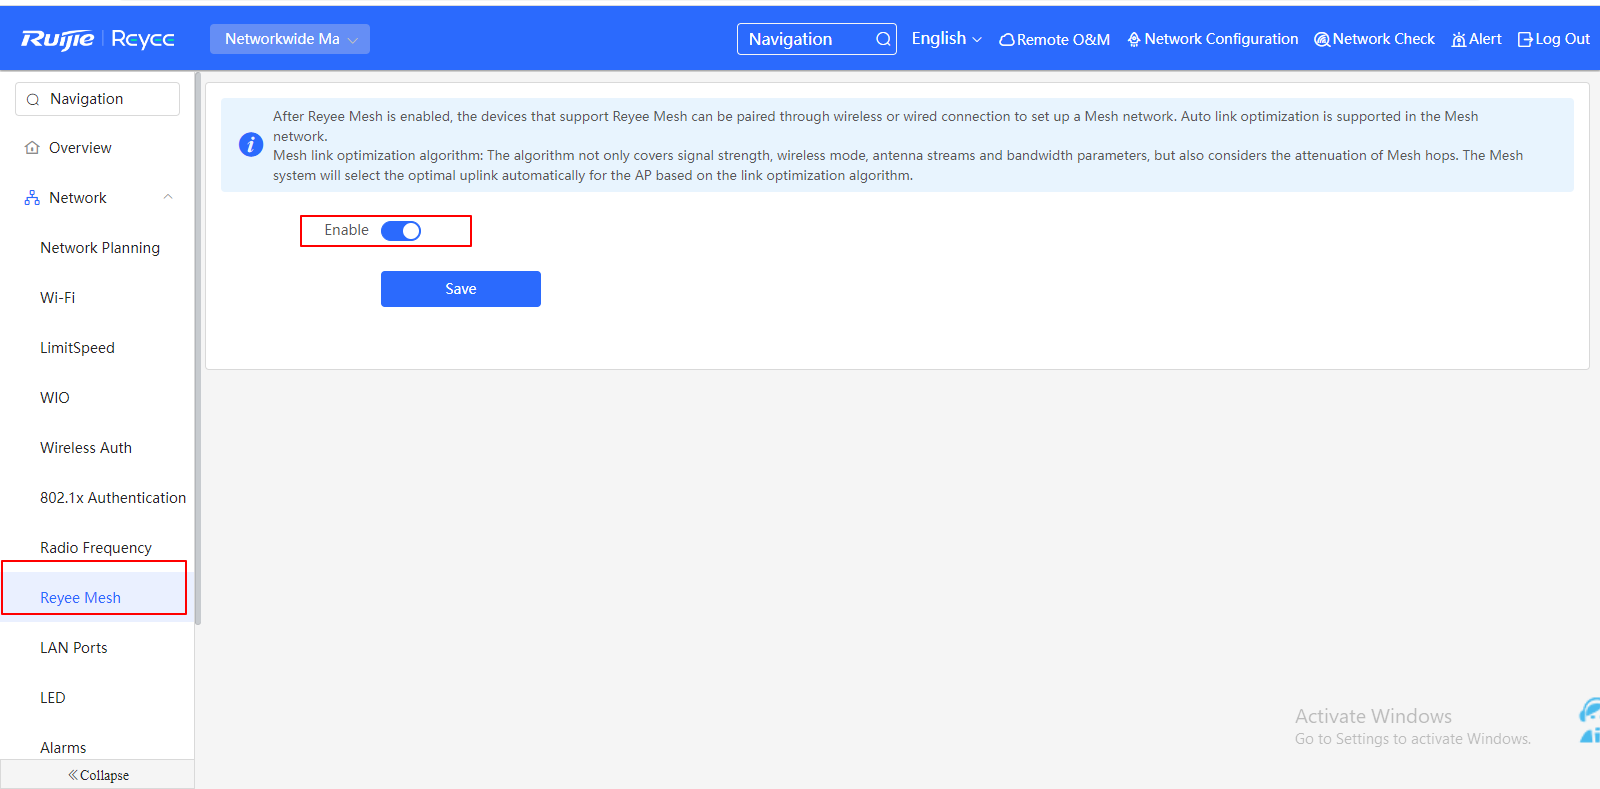1600x789 pixels.
Task: Select WIO in sidebar
Action: [55, 398]
